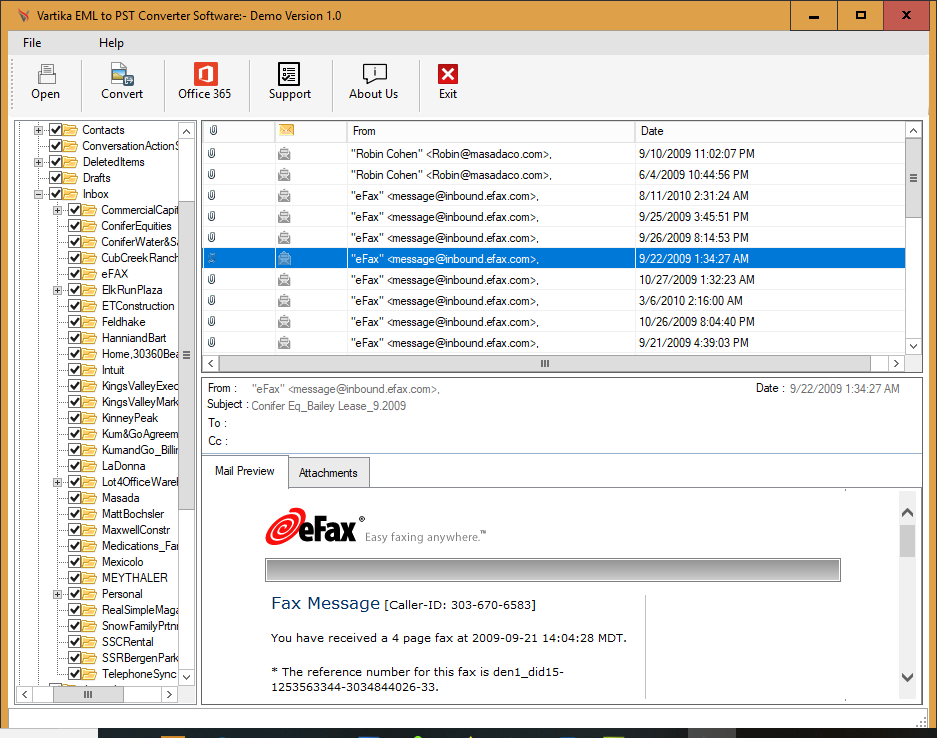Click the Contacts folder icon
This screenshot has height=738, width=937.
coord(71,130)
